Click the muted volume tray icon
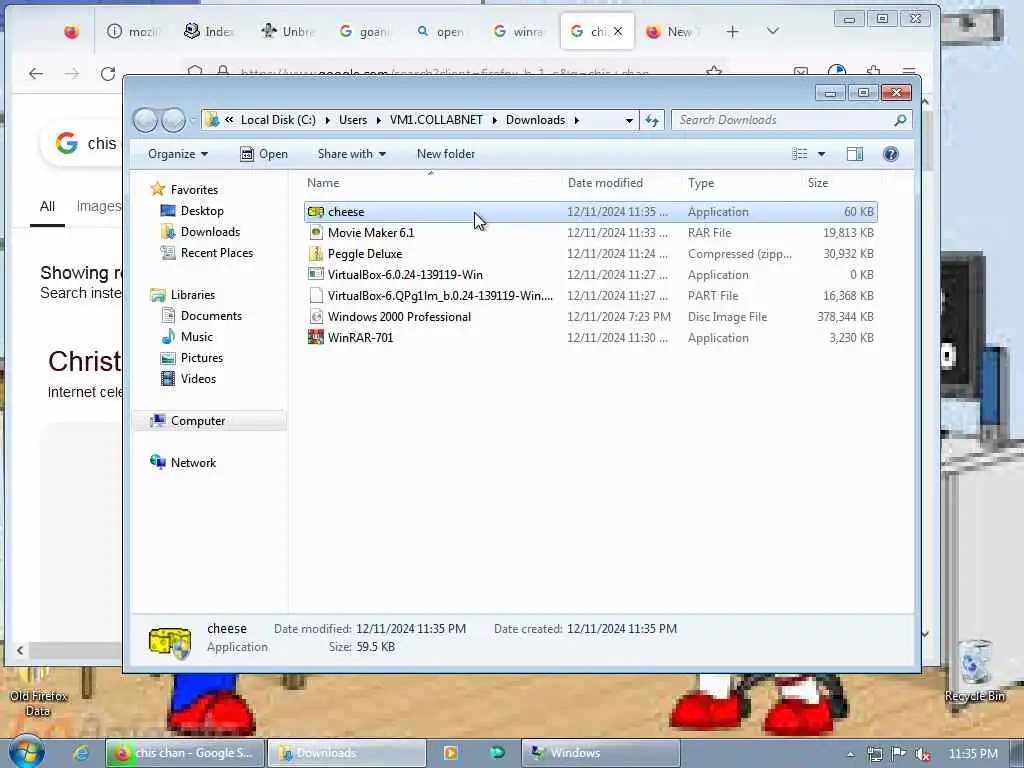The image size is (1024, 768). coord(923,754)
